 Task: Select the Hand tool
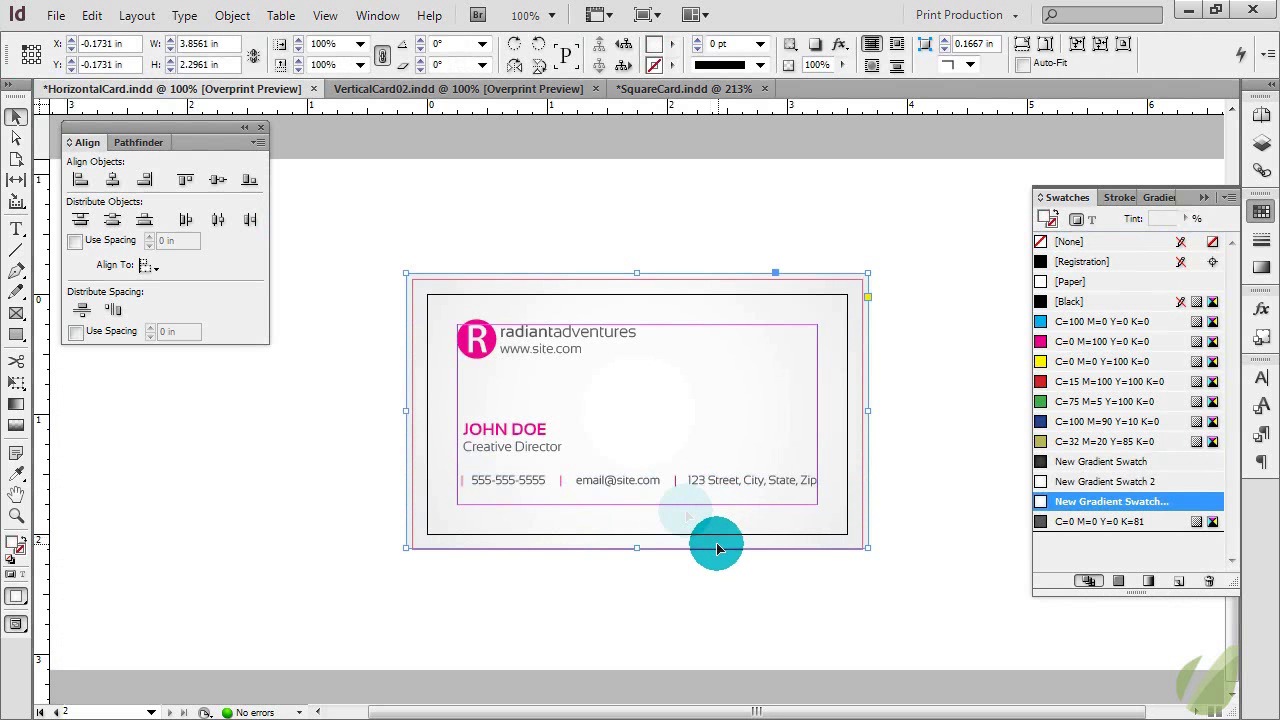click(x=16, y=494)
